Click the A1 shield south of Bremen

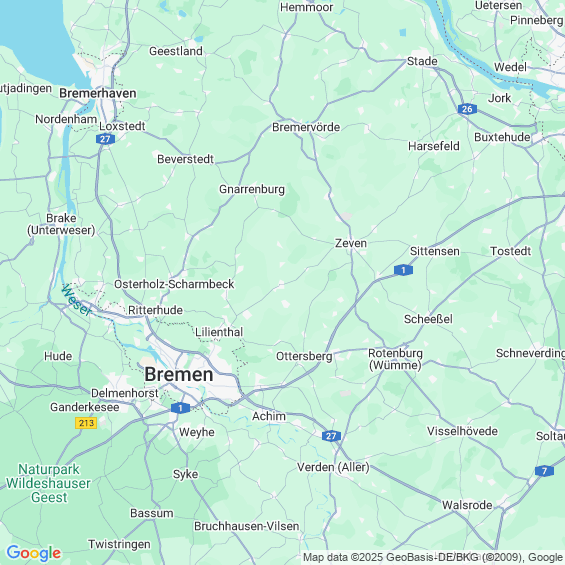point(180,408)
